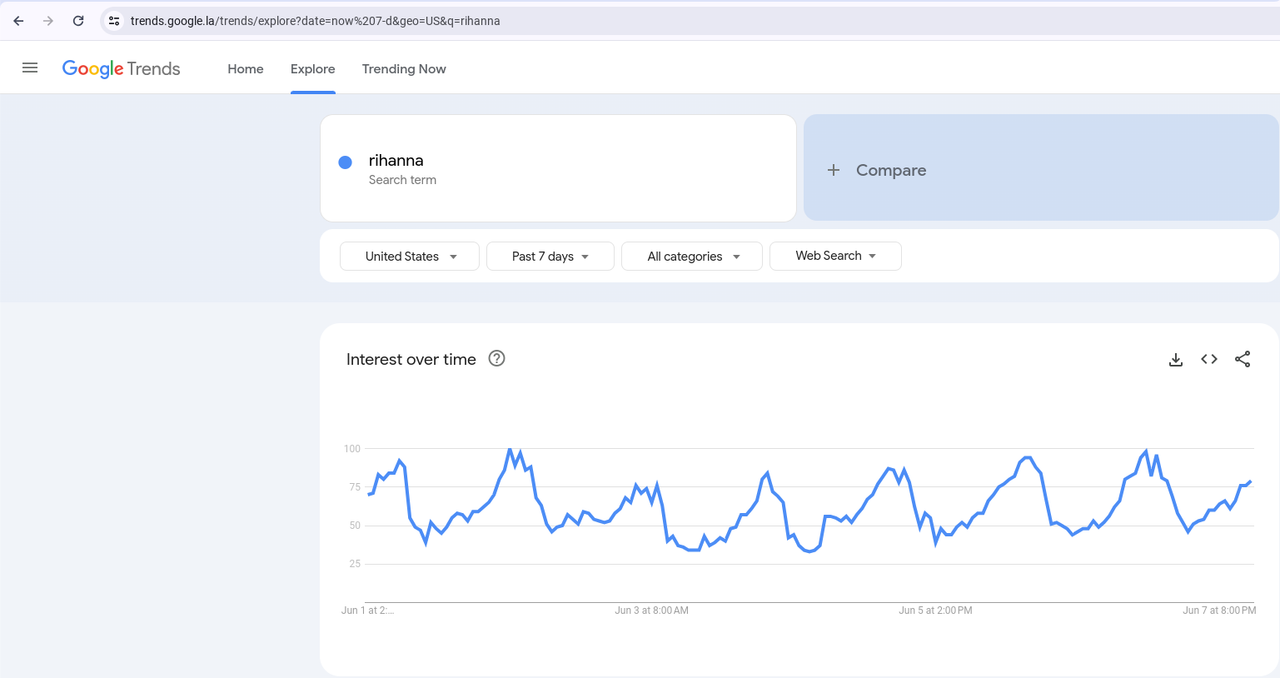The height and width of the screenshot is (678, 1280).
Task: Click the Google Trends logo
Action: (121, 69)
